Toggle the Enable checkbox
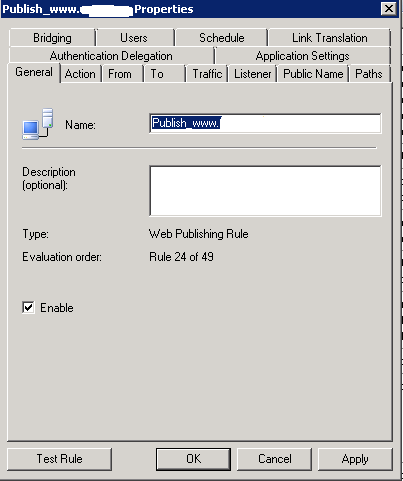This screenshot has height=481, width=403. coord(28,307)
